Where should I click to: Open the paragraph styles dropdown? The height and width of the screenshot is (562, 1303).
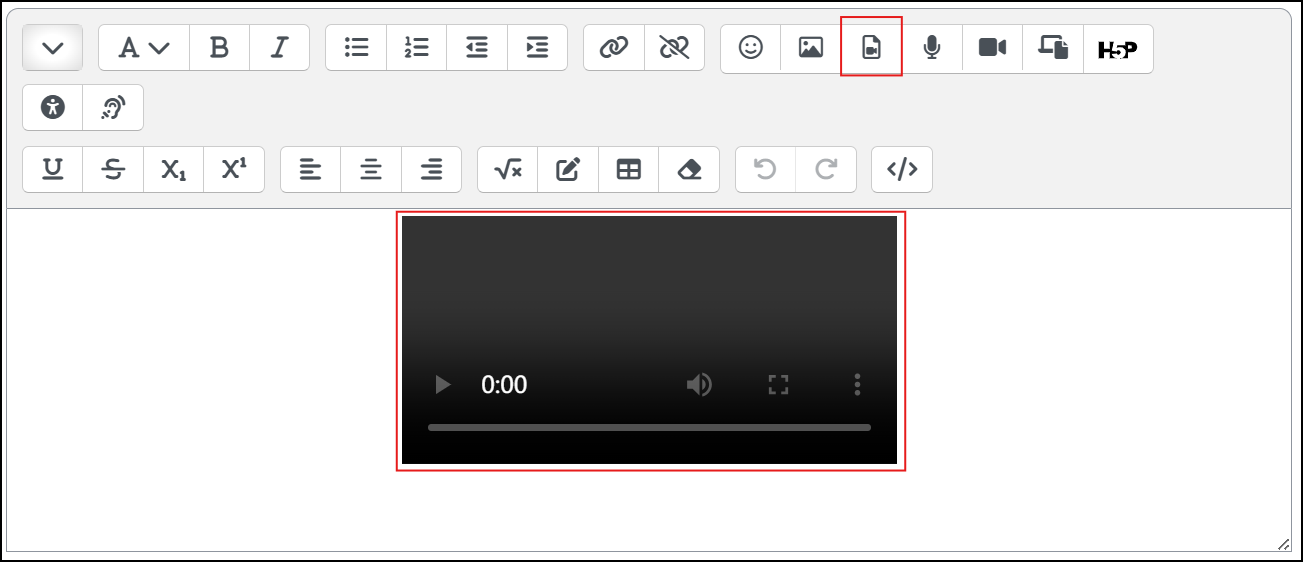[144, 48]
